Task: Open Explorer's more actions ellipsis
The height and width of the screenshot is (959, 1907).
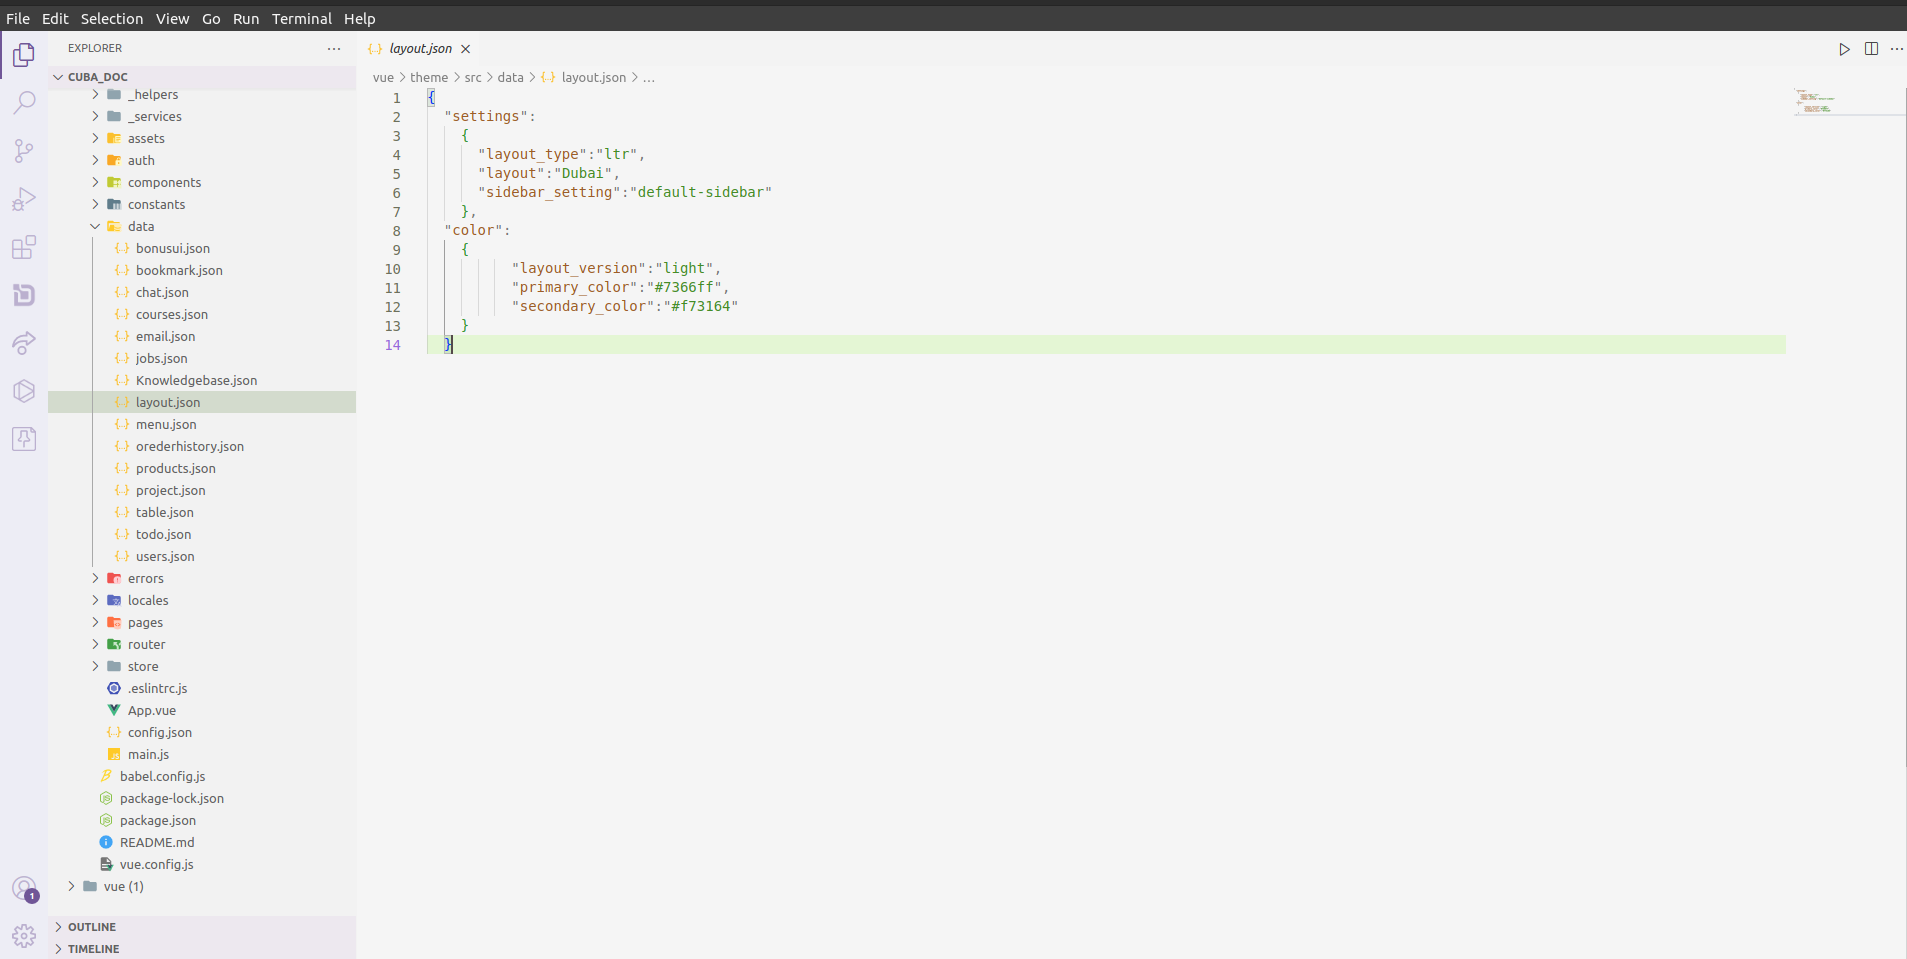Action: point(334,49)
